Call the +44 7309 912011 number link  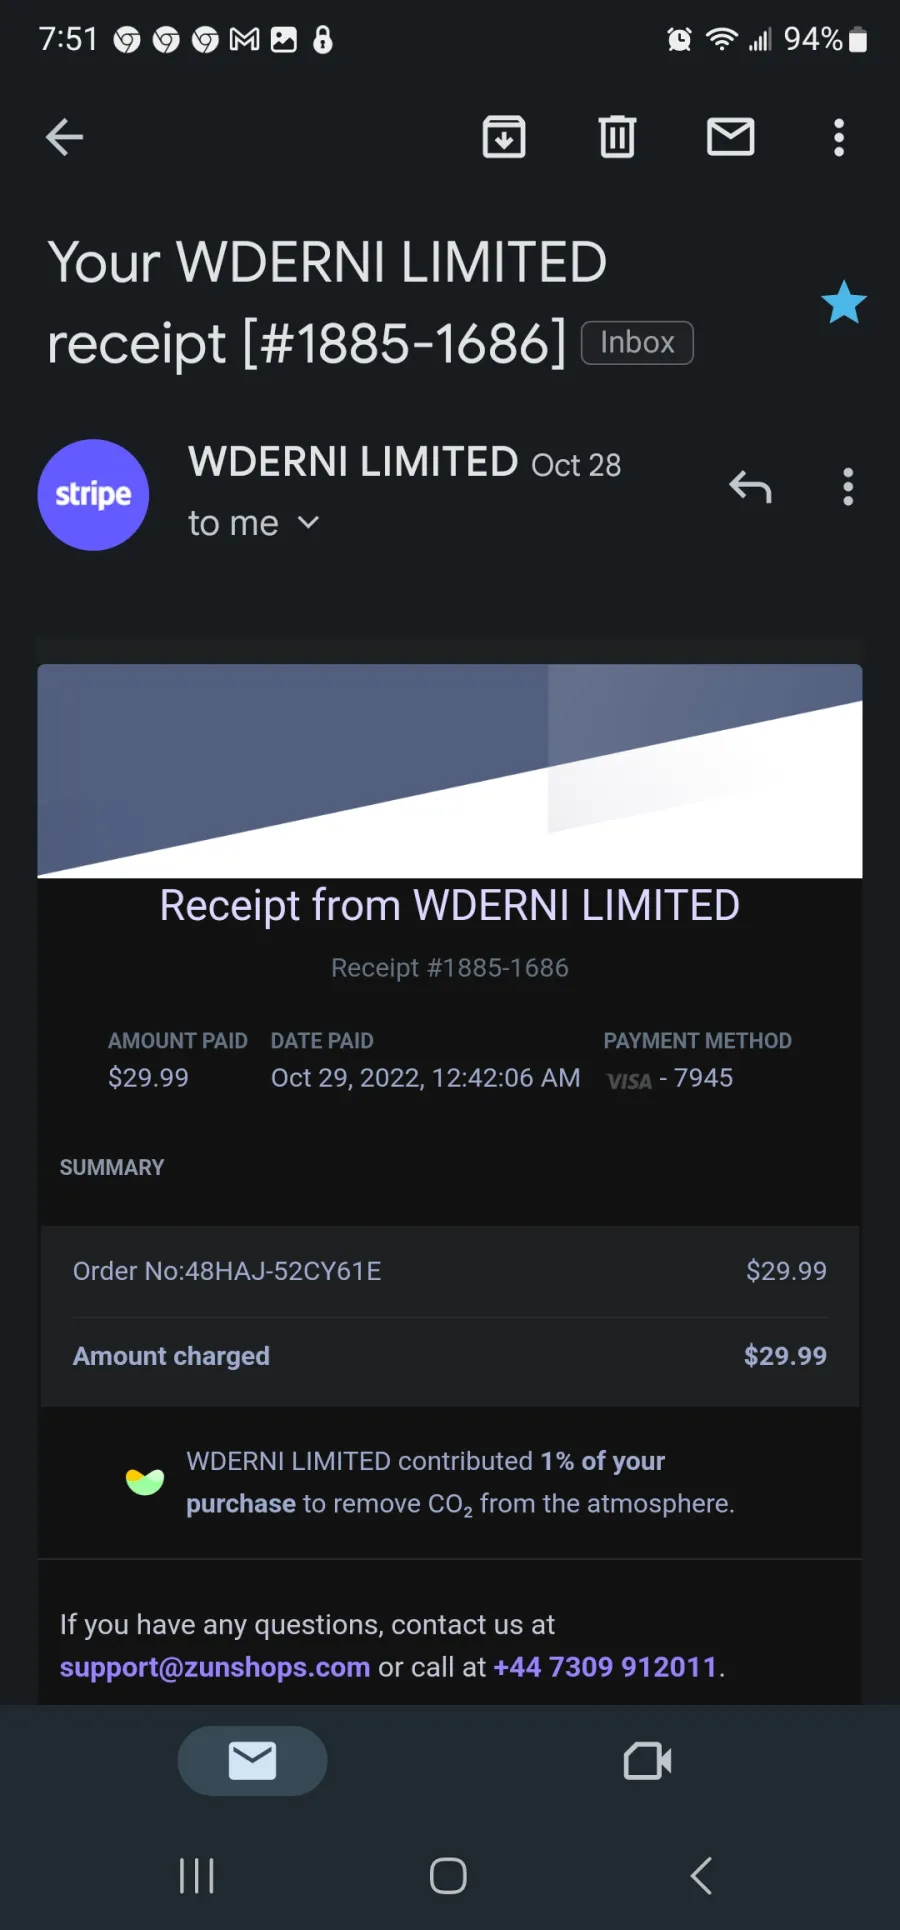point(605,1667)
